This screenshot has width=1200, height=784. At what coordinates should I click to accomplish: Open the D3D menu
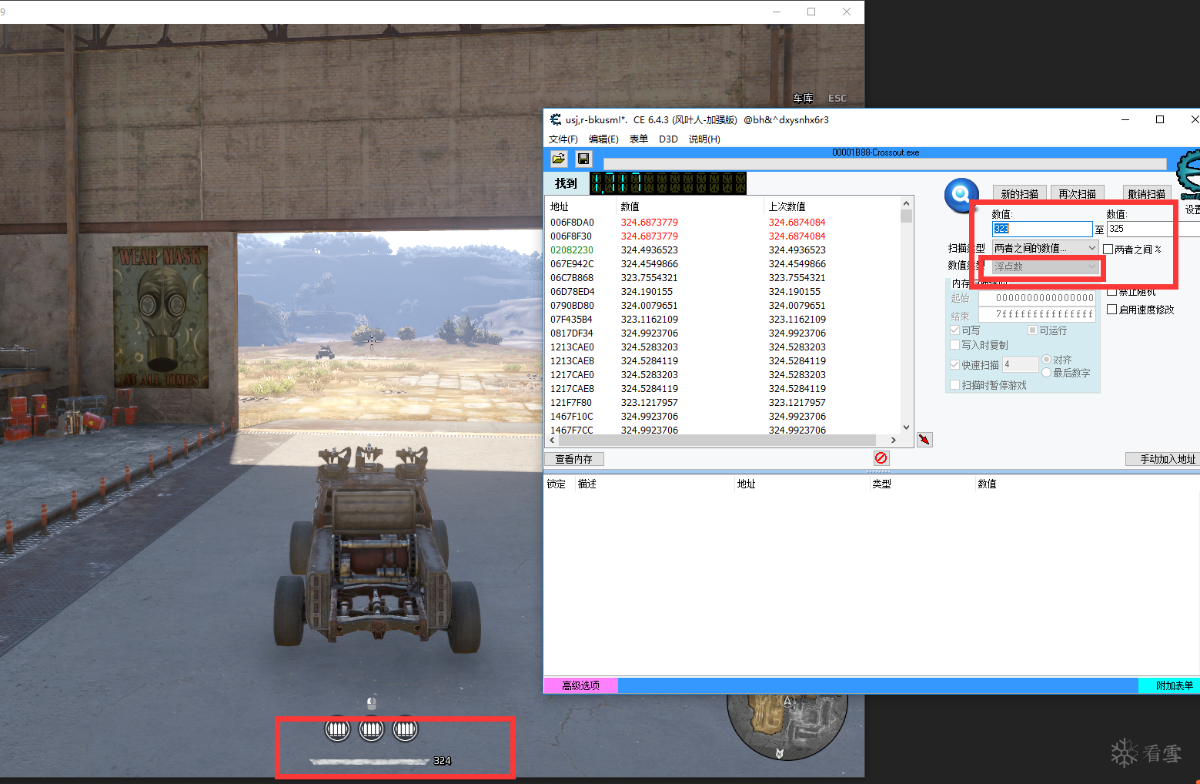pyautogui.click(x=668, y=139)
